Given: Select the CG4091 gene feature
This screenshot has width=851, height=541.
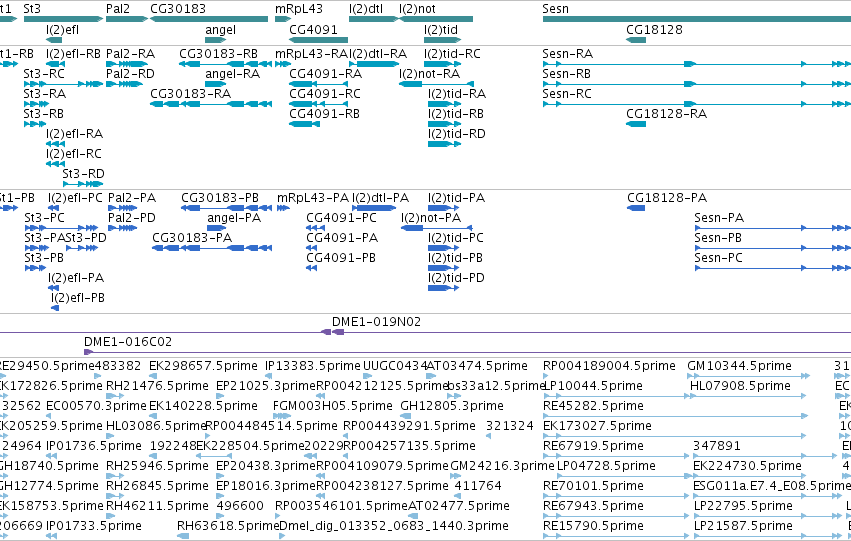Looking at the screenshot, I should point(319,40).
